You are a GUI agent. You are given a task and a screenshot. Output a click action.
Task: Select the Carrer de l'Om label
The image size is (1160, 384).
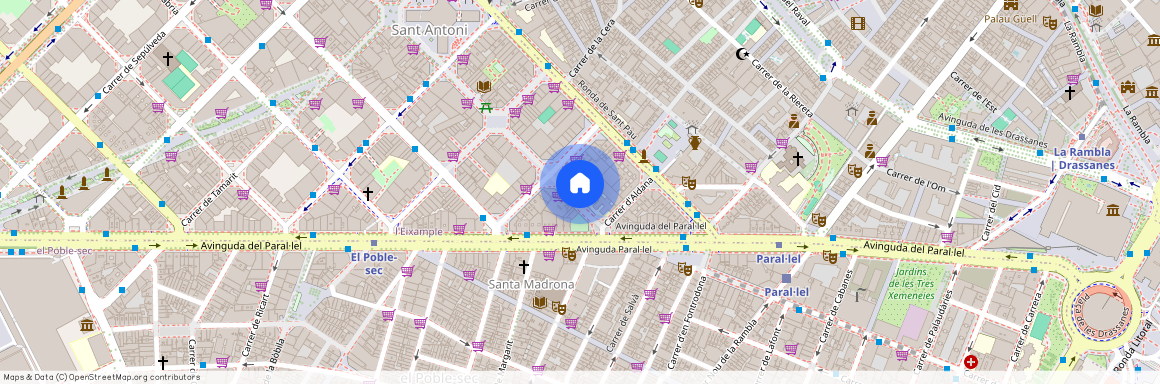click(x=917, y=180)
